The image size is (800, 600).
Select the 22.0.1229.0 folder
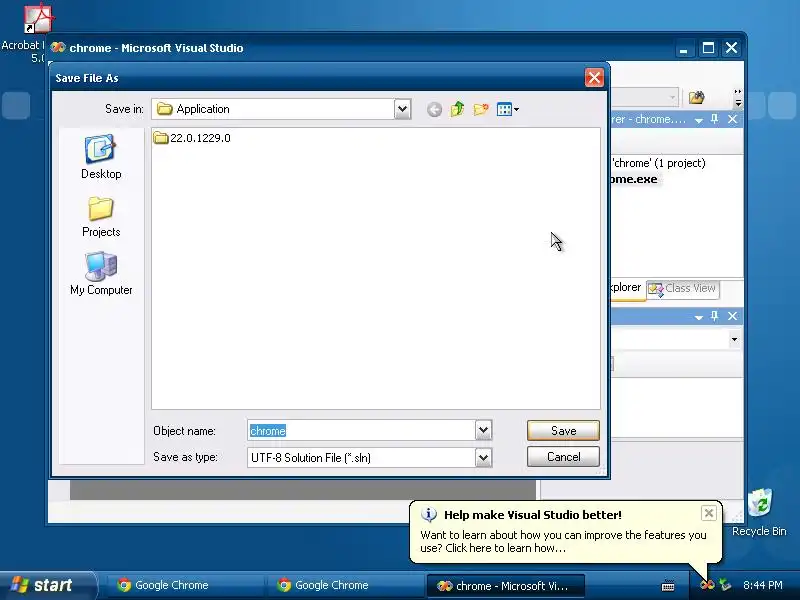(192, 138)
